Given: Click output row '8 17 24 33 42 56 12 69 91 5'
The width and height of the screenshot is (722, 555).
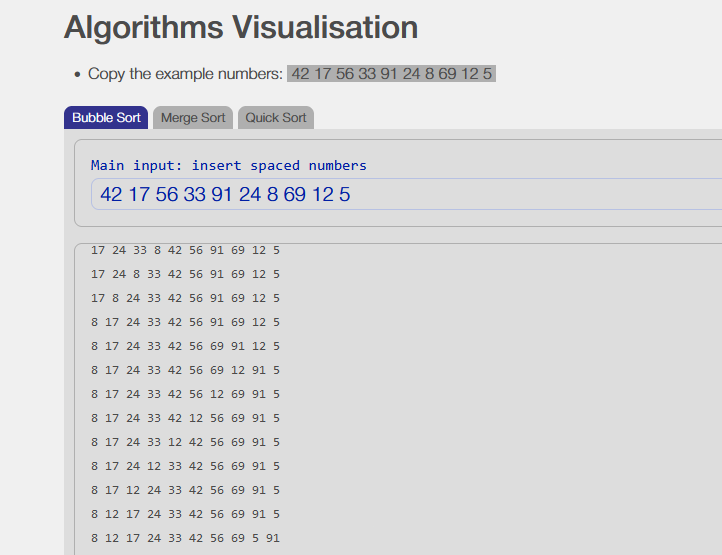Looking at the screenshot, I should 185,394.
